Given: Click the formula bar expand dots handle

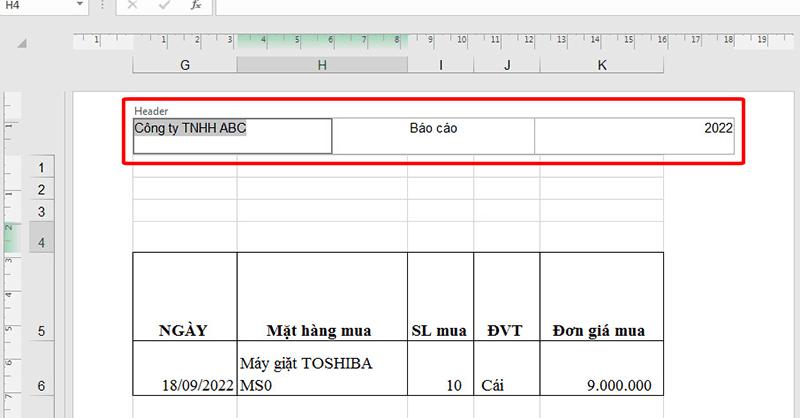Looking at the screenshot, I should click(103, 5).
